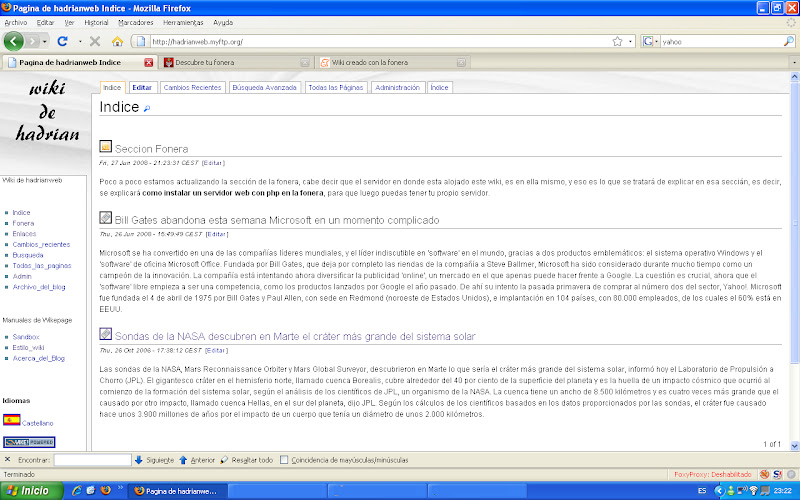Go back with the green Back arrow
Viewport: 800px width, 500px height.
click(14, 41)
